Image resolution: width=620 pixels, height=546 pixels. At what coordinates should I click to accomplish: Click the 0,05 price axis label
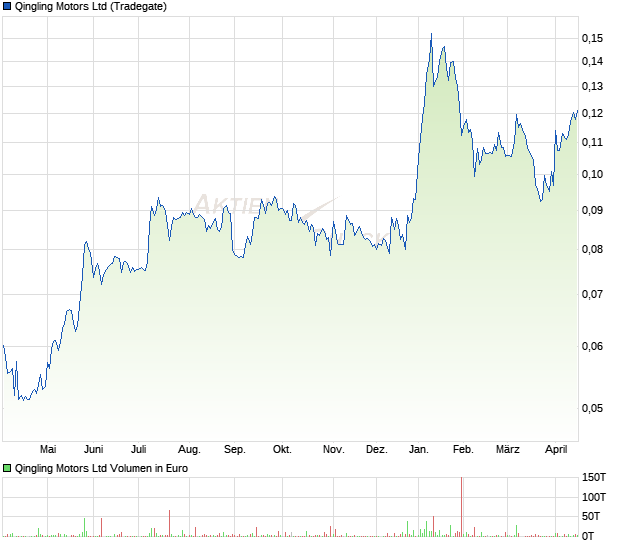(x=592, y=408)
